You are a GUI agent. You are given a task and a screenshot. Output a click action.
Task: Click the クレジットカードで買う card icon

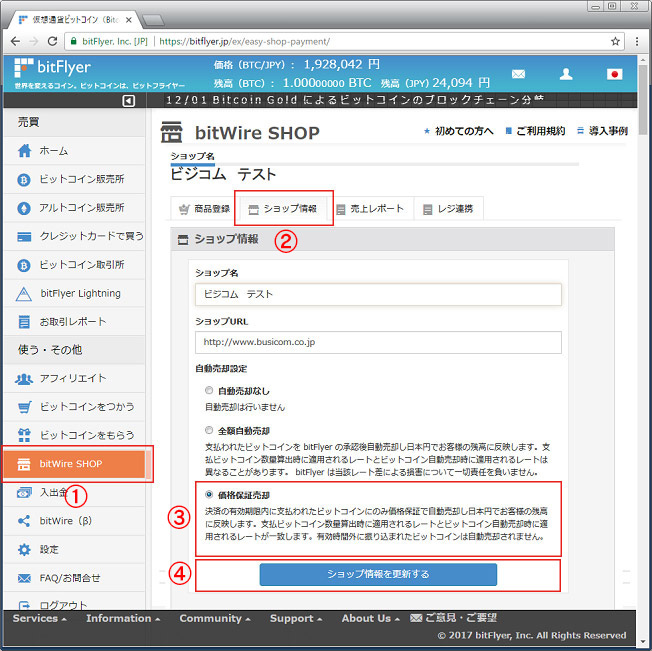click(24, 237)
